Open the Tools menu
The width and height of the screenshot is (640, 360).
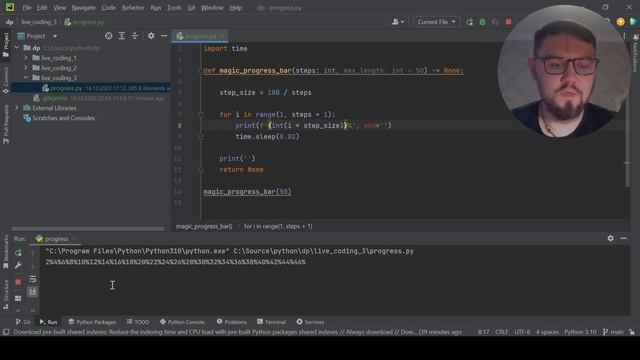click(x=174, y=8)
